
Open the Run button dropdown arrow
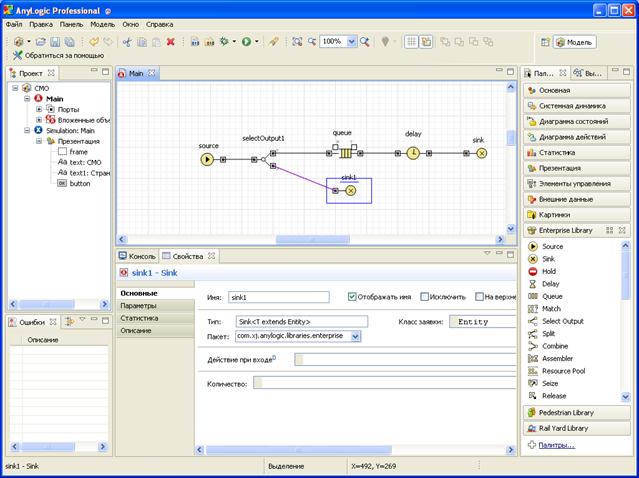coord(257,42)
